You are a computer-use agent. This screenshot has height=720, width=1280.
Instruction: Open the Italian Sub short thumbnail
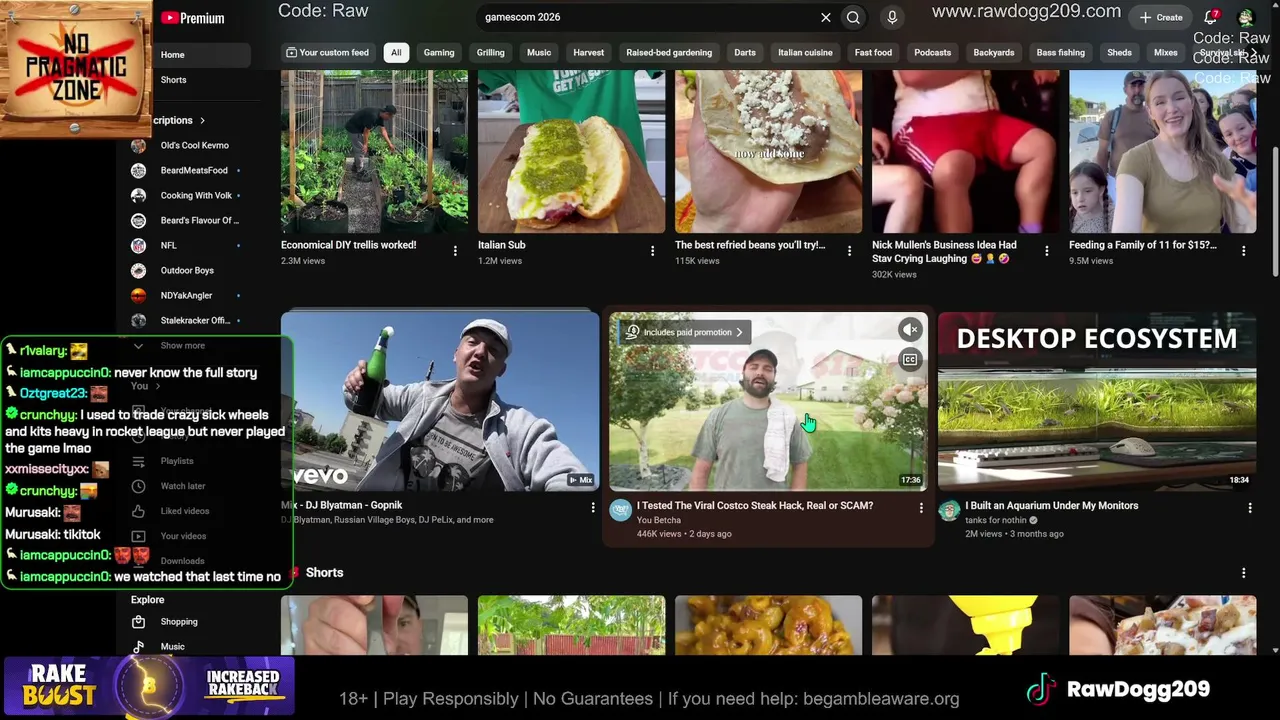tap(571, 151)
